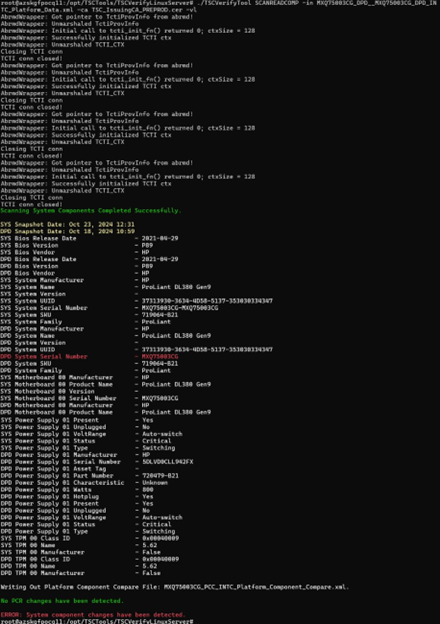This screenshot has height=624, width=440.
Task: Click 'DPD Power Supply 01 Status' row
Action: coord(86,525)
